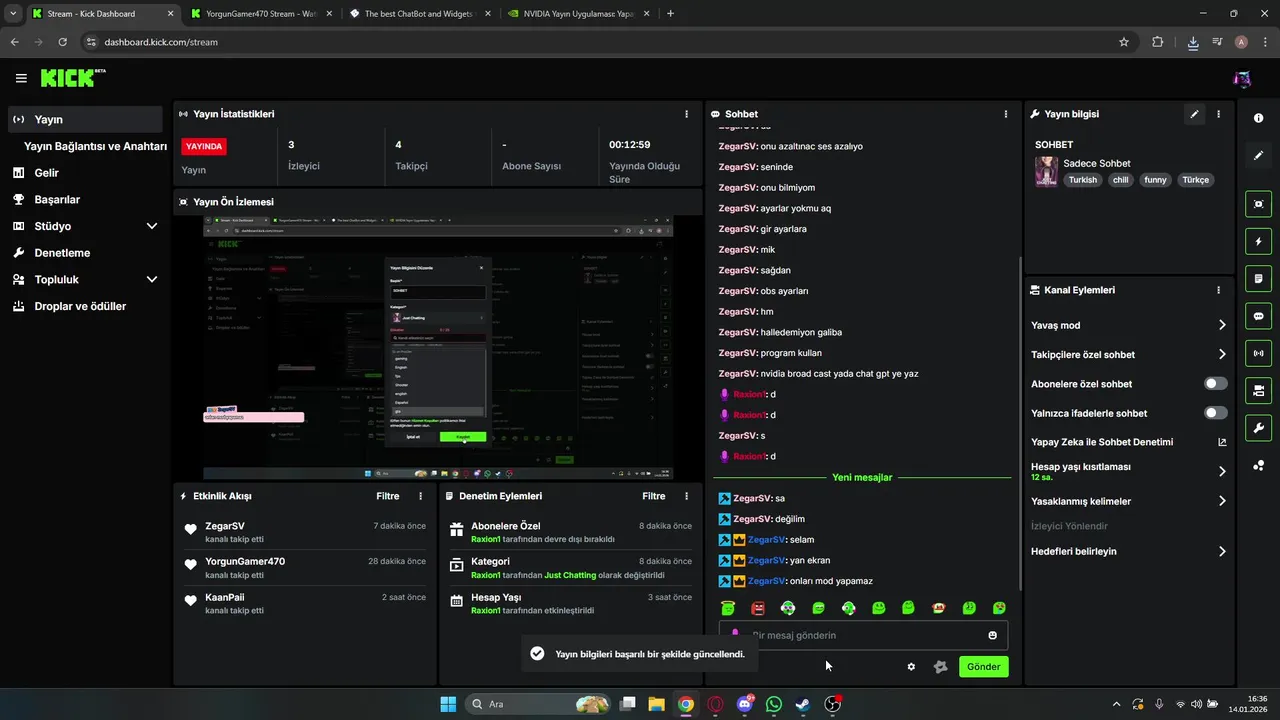Screen dimensions: 1280x720
Task: Open the hamburger menu next to the KICK logo
Action: 21,78
